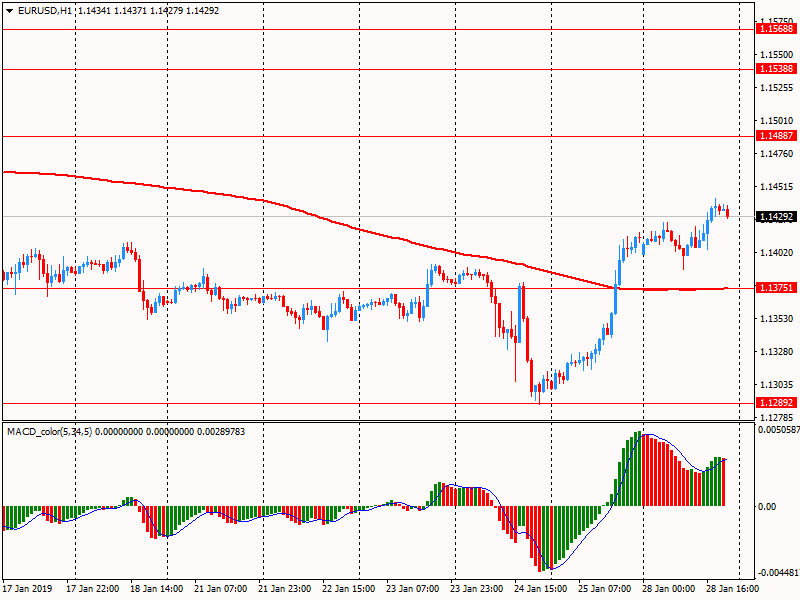
Task: Select the 1.12892 red price level label
Action: tap(777, 403)
